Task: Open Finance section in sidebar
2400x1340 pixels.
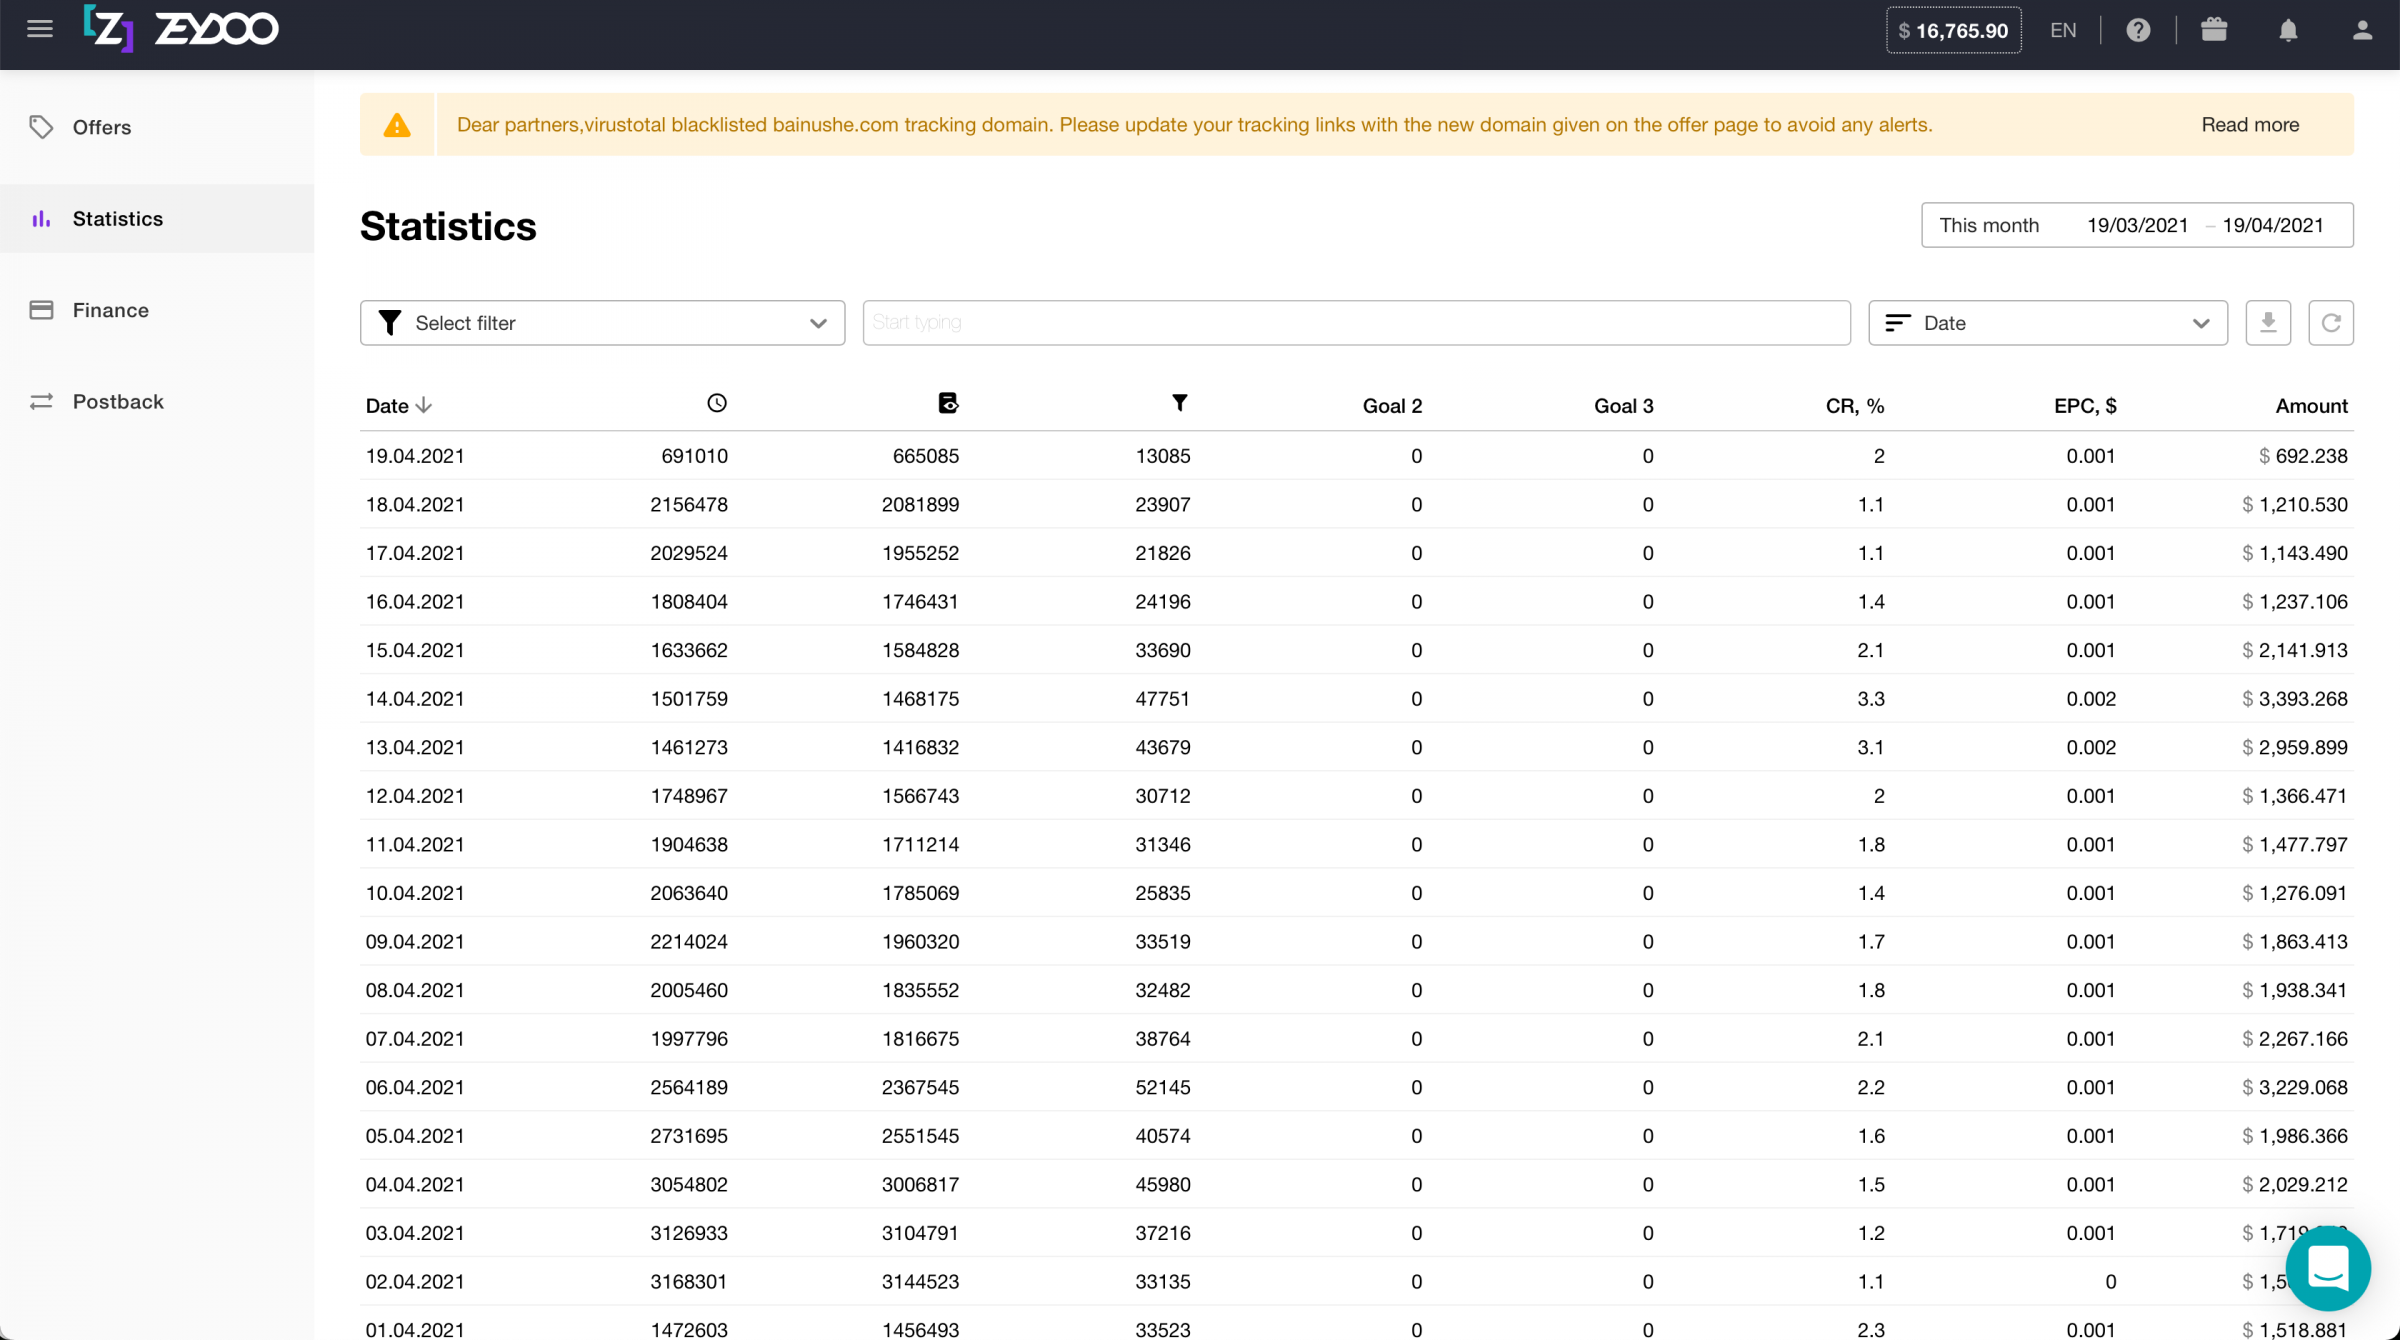Action: click(x=110, y=310)
